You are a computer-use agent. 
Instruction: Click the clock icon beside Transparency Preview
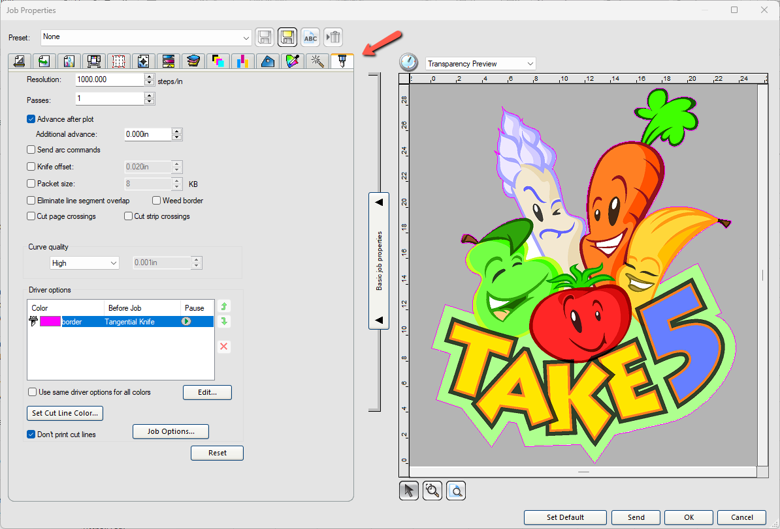coord(409,63)
